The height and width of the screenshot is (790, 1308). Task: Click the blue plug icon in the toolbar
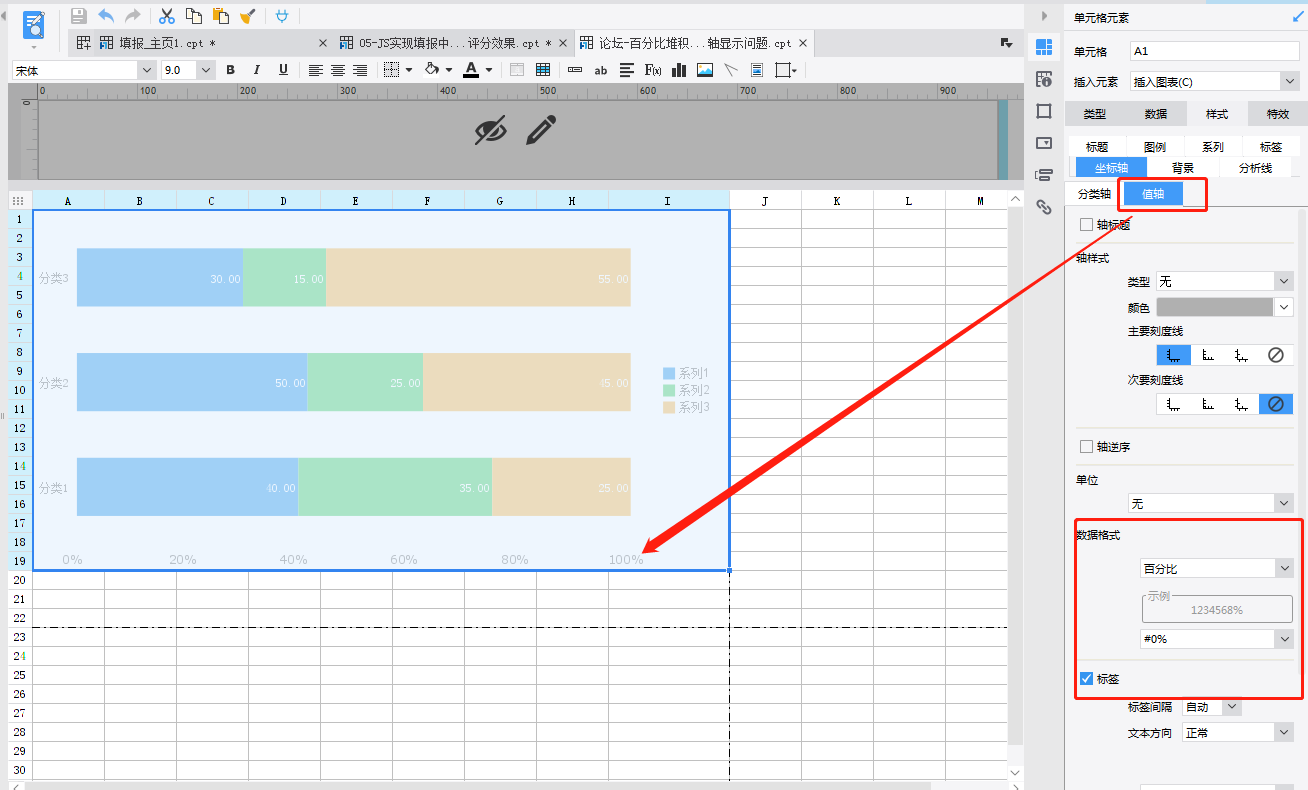pyautogui.click(x=283, y=16)
